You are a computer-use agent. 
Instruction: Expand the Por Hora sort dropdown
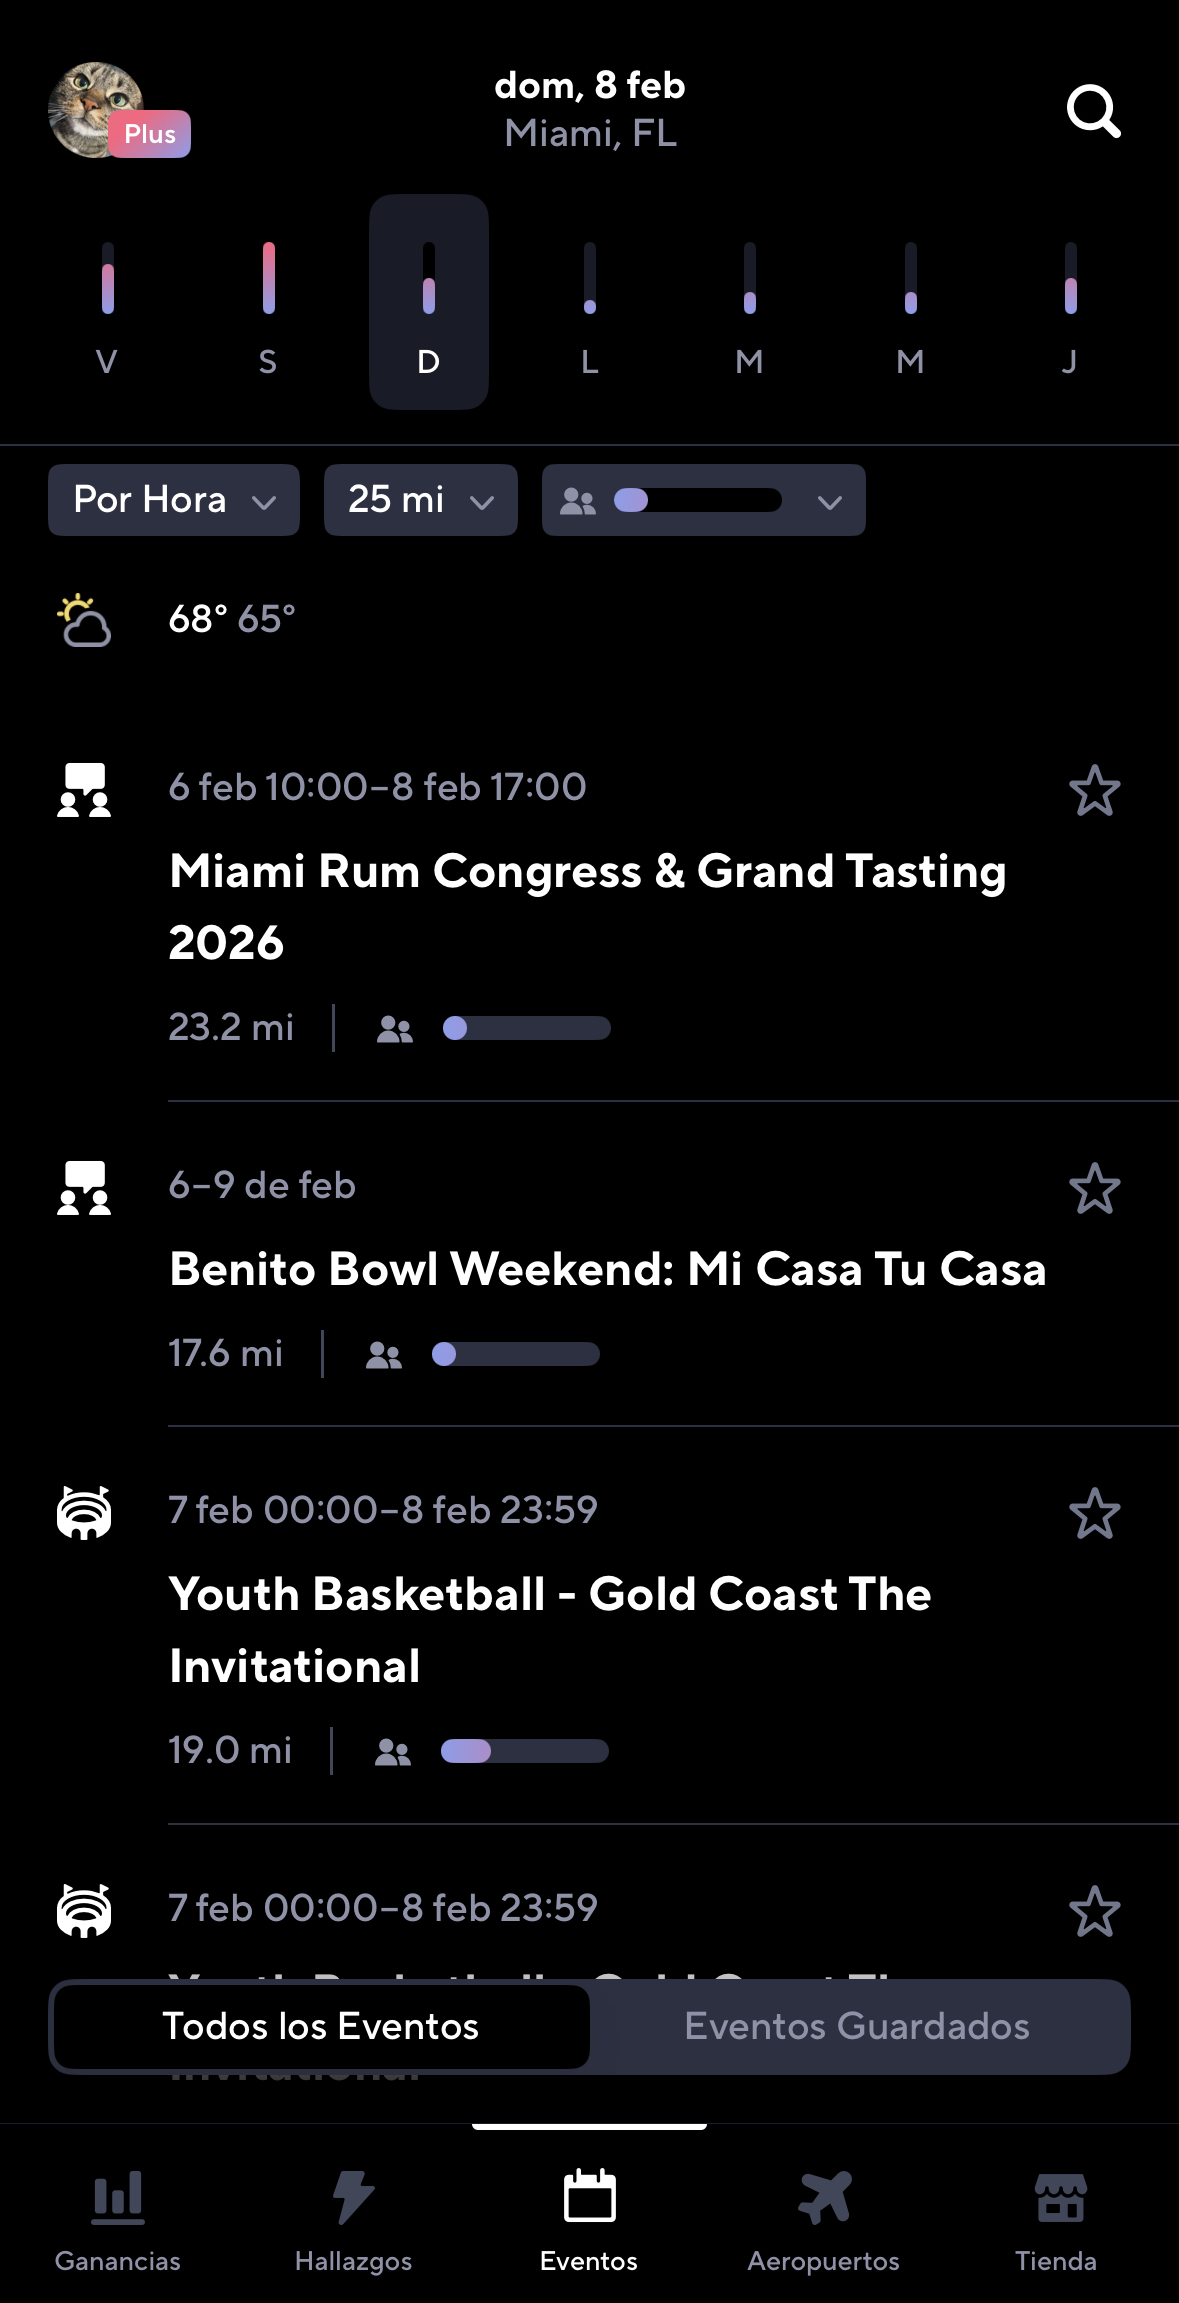[x=174, y=500]
